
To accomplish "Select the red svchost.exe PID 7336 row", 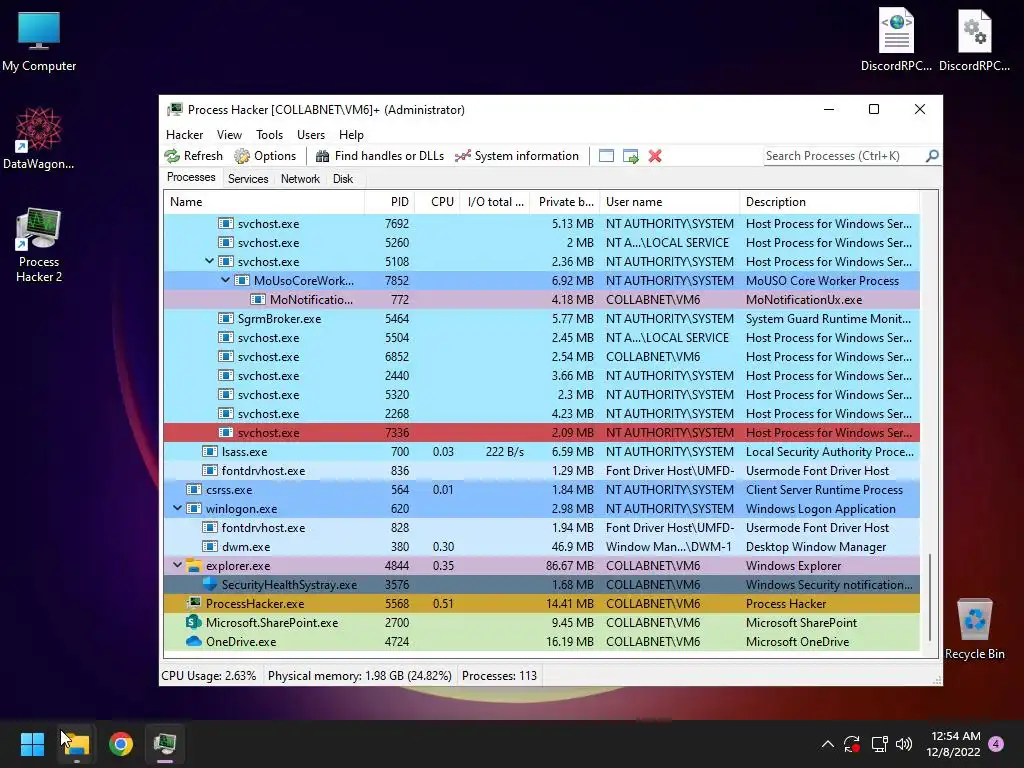I will pyautogui.click(x=541, y=432).
